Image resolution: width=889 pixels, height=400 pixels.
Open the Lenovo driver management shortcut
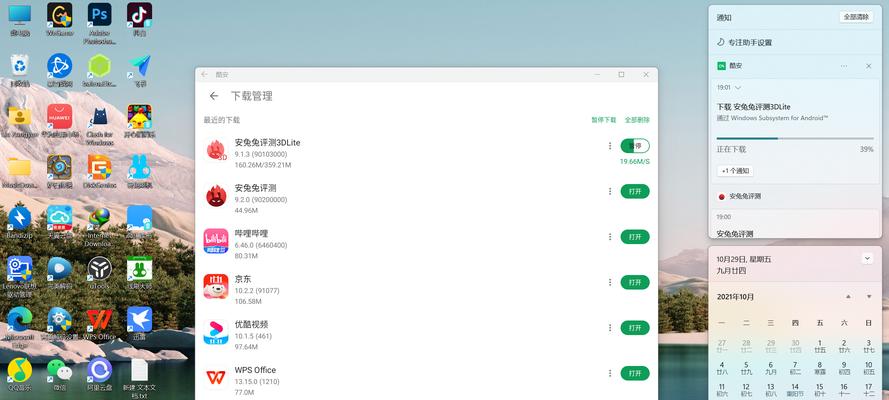tap(19, 269)
